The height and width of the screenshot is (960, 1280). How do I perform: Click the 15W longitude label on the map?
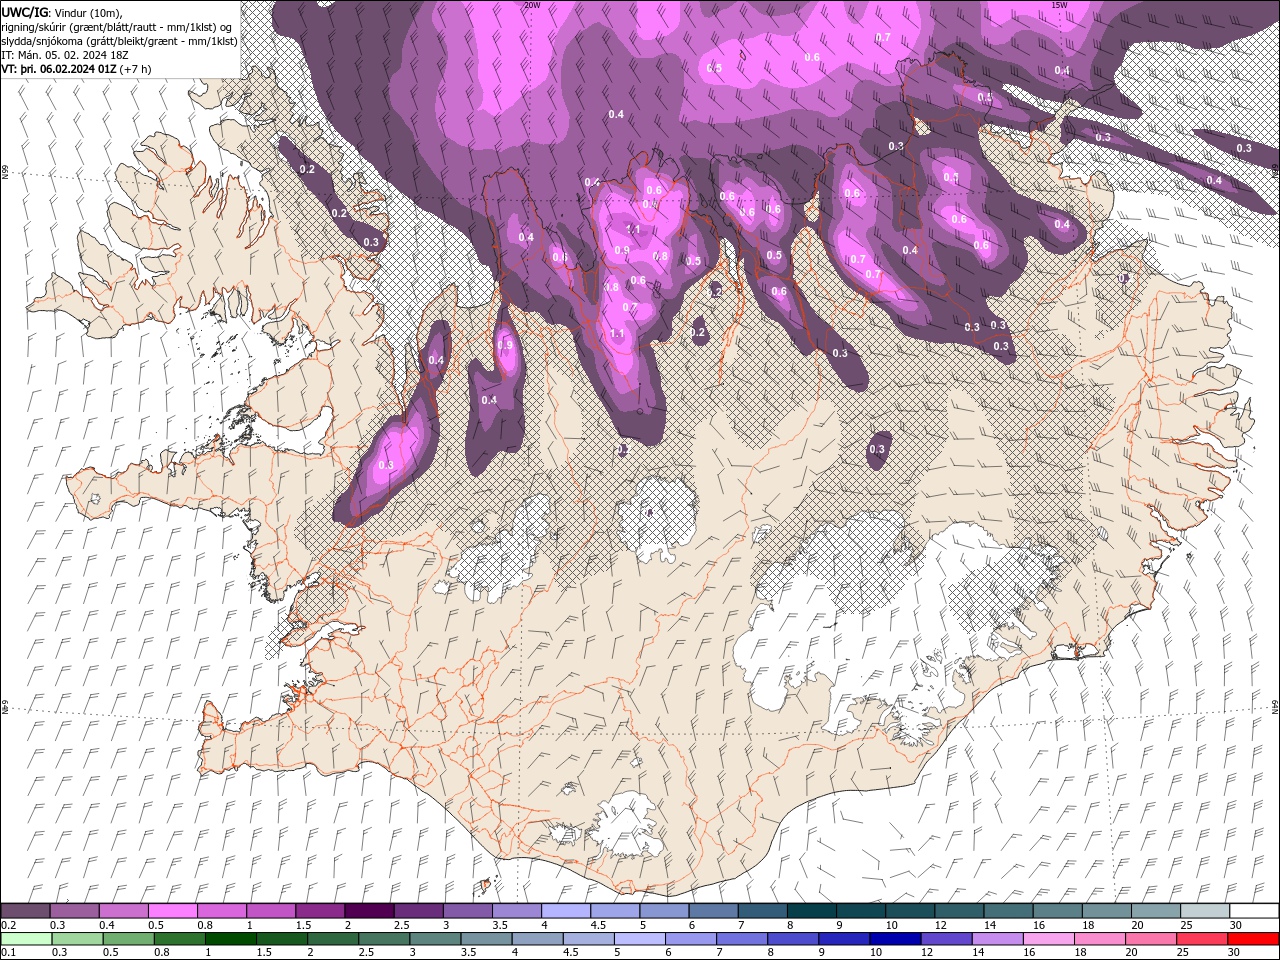click(x=1059, y=5)
